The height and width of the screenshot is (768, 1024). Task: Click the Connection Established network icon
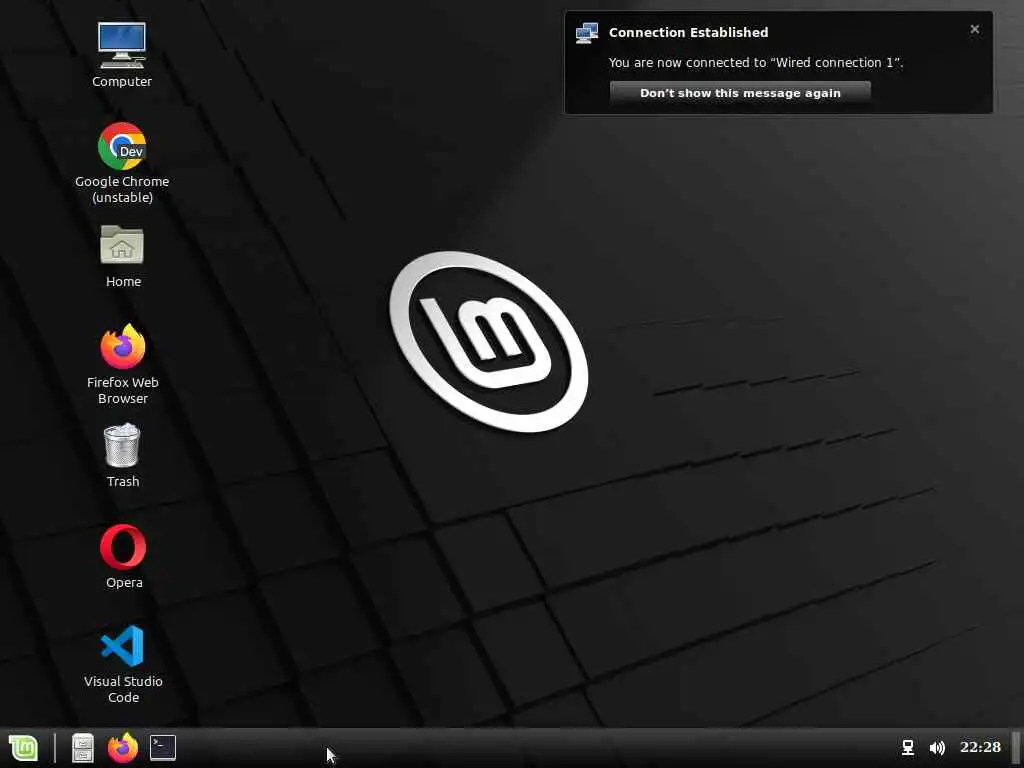pos(586,33)
